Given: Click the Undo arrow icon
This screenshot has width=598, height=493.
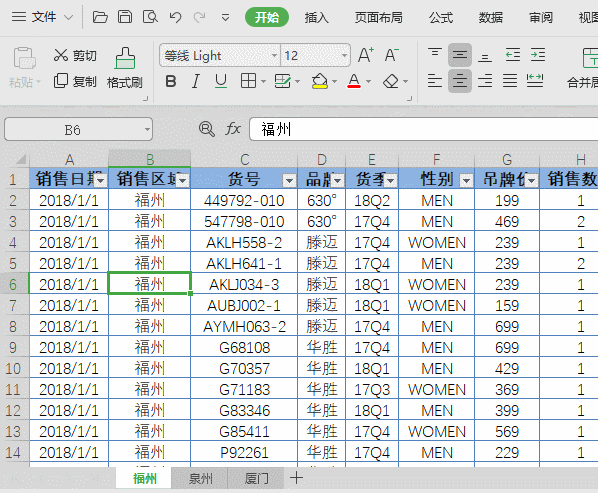Looking at the screenshot, I should [175, 17].
